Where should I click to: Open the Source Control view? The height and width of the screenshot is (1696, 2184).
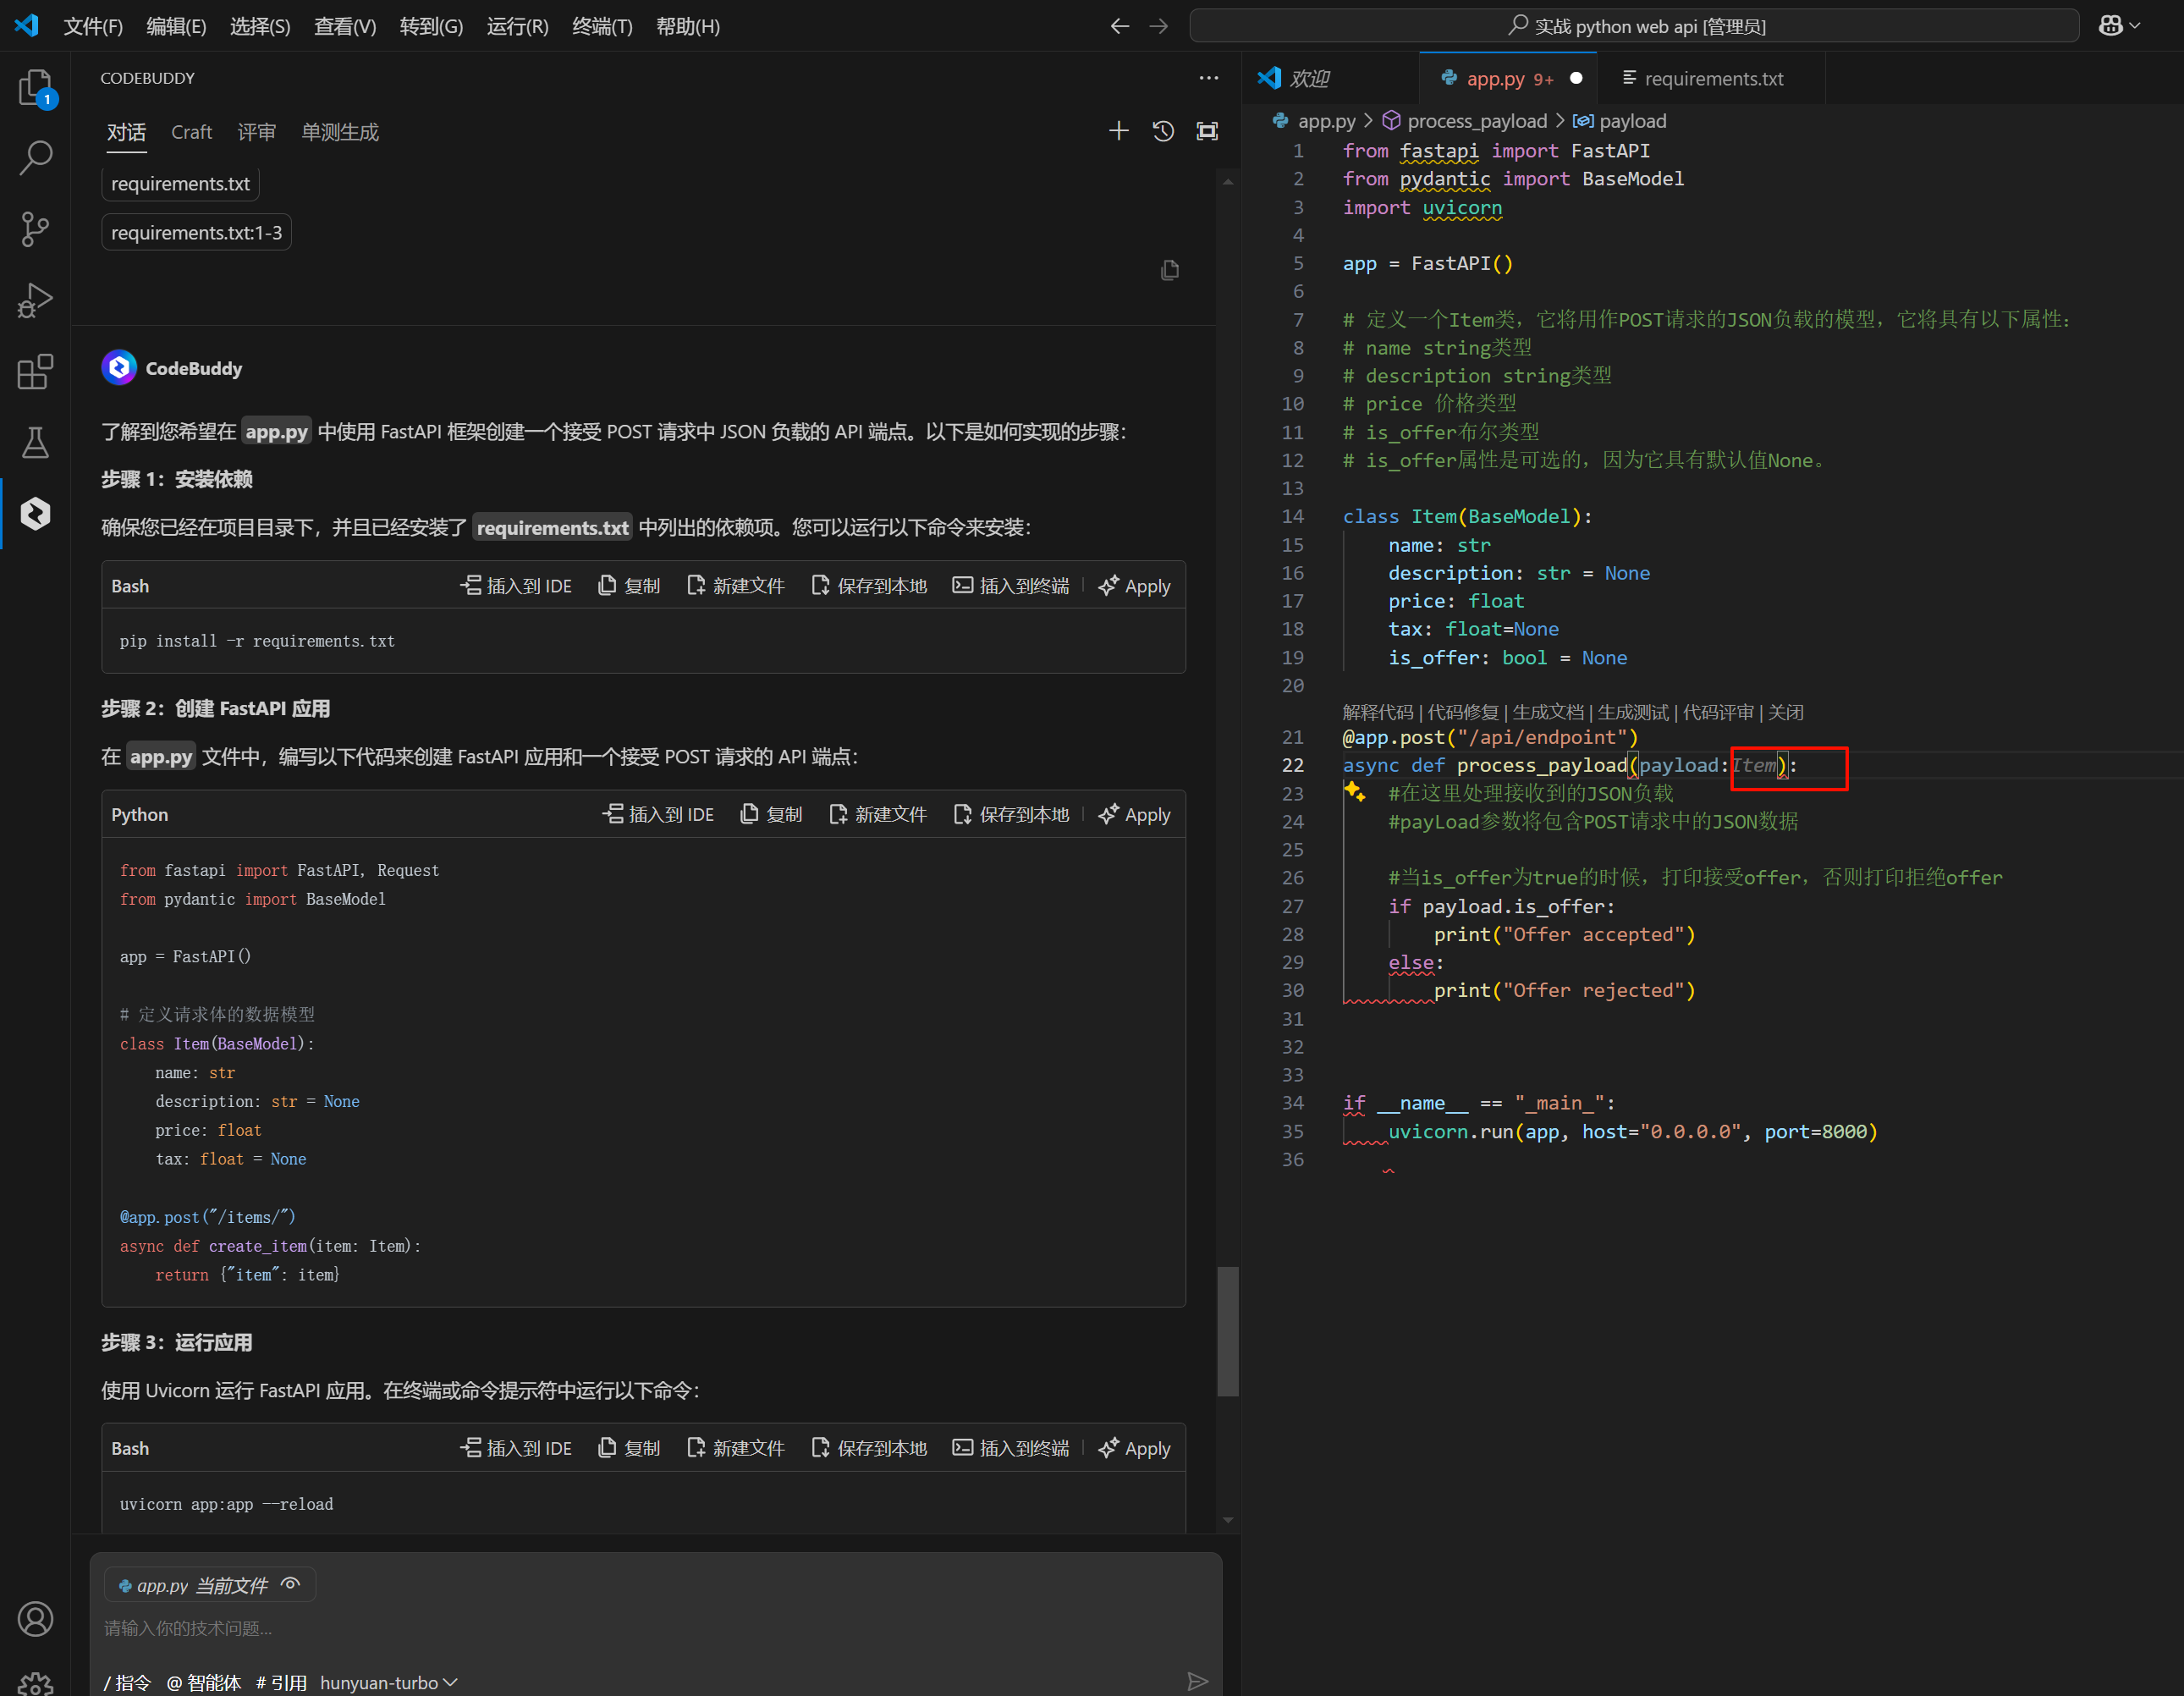[35, 229]
